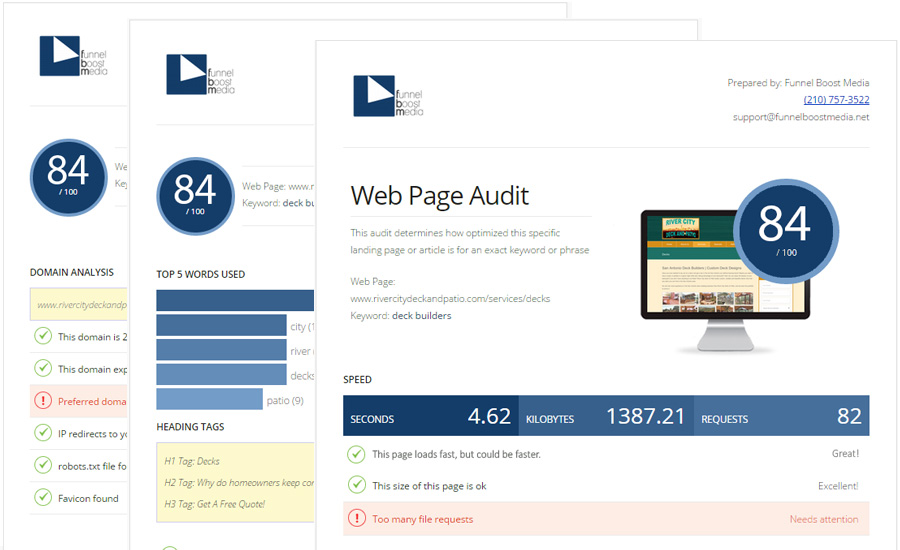
Task: Click the Funnel Boost Media logo on front report
Action: (x=388, y=96)
